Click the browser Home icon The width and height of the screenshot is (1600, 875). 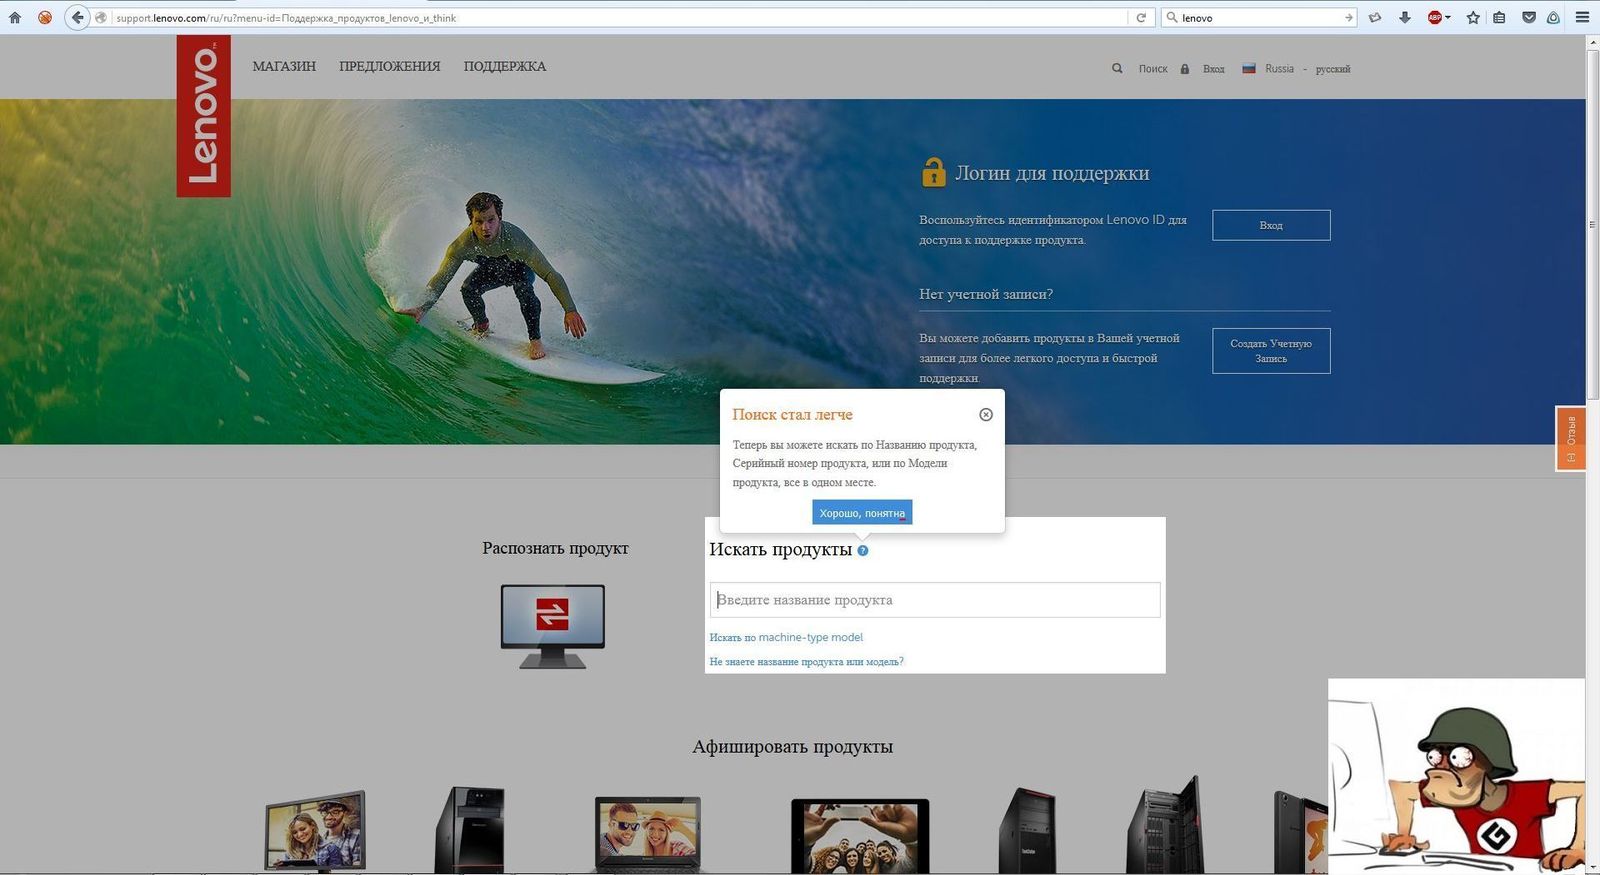pos(15,17)
